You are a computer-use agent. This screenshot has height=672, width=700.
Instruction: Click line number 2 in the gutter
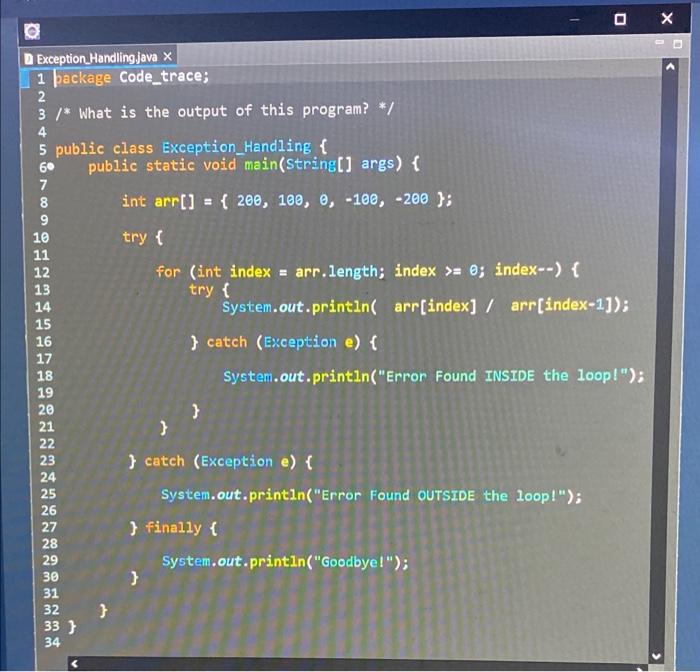[42, 96]
